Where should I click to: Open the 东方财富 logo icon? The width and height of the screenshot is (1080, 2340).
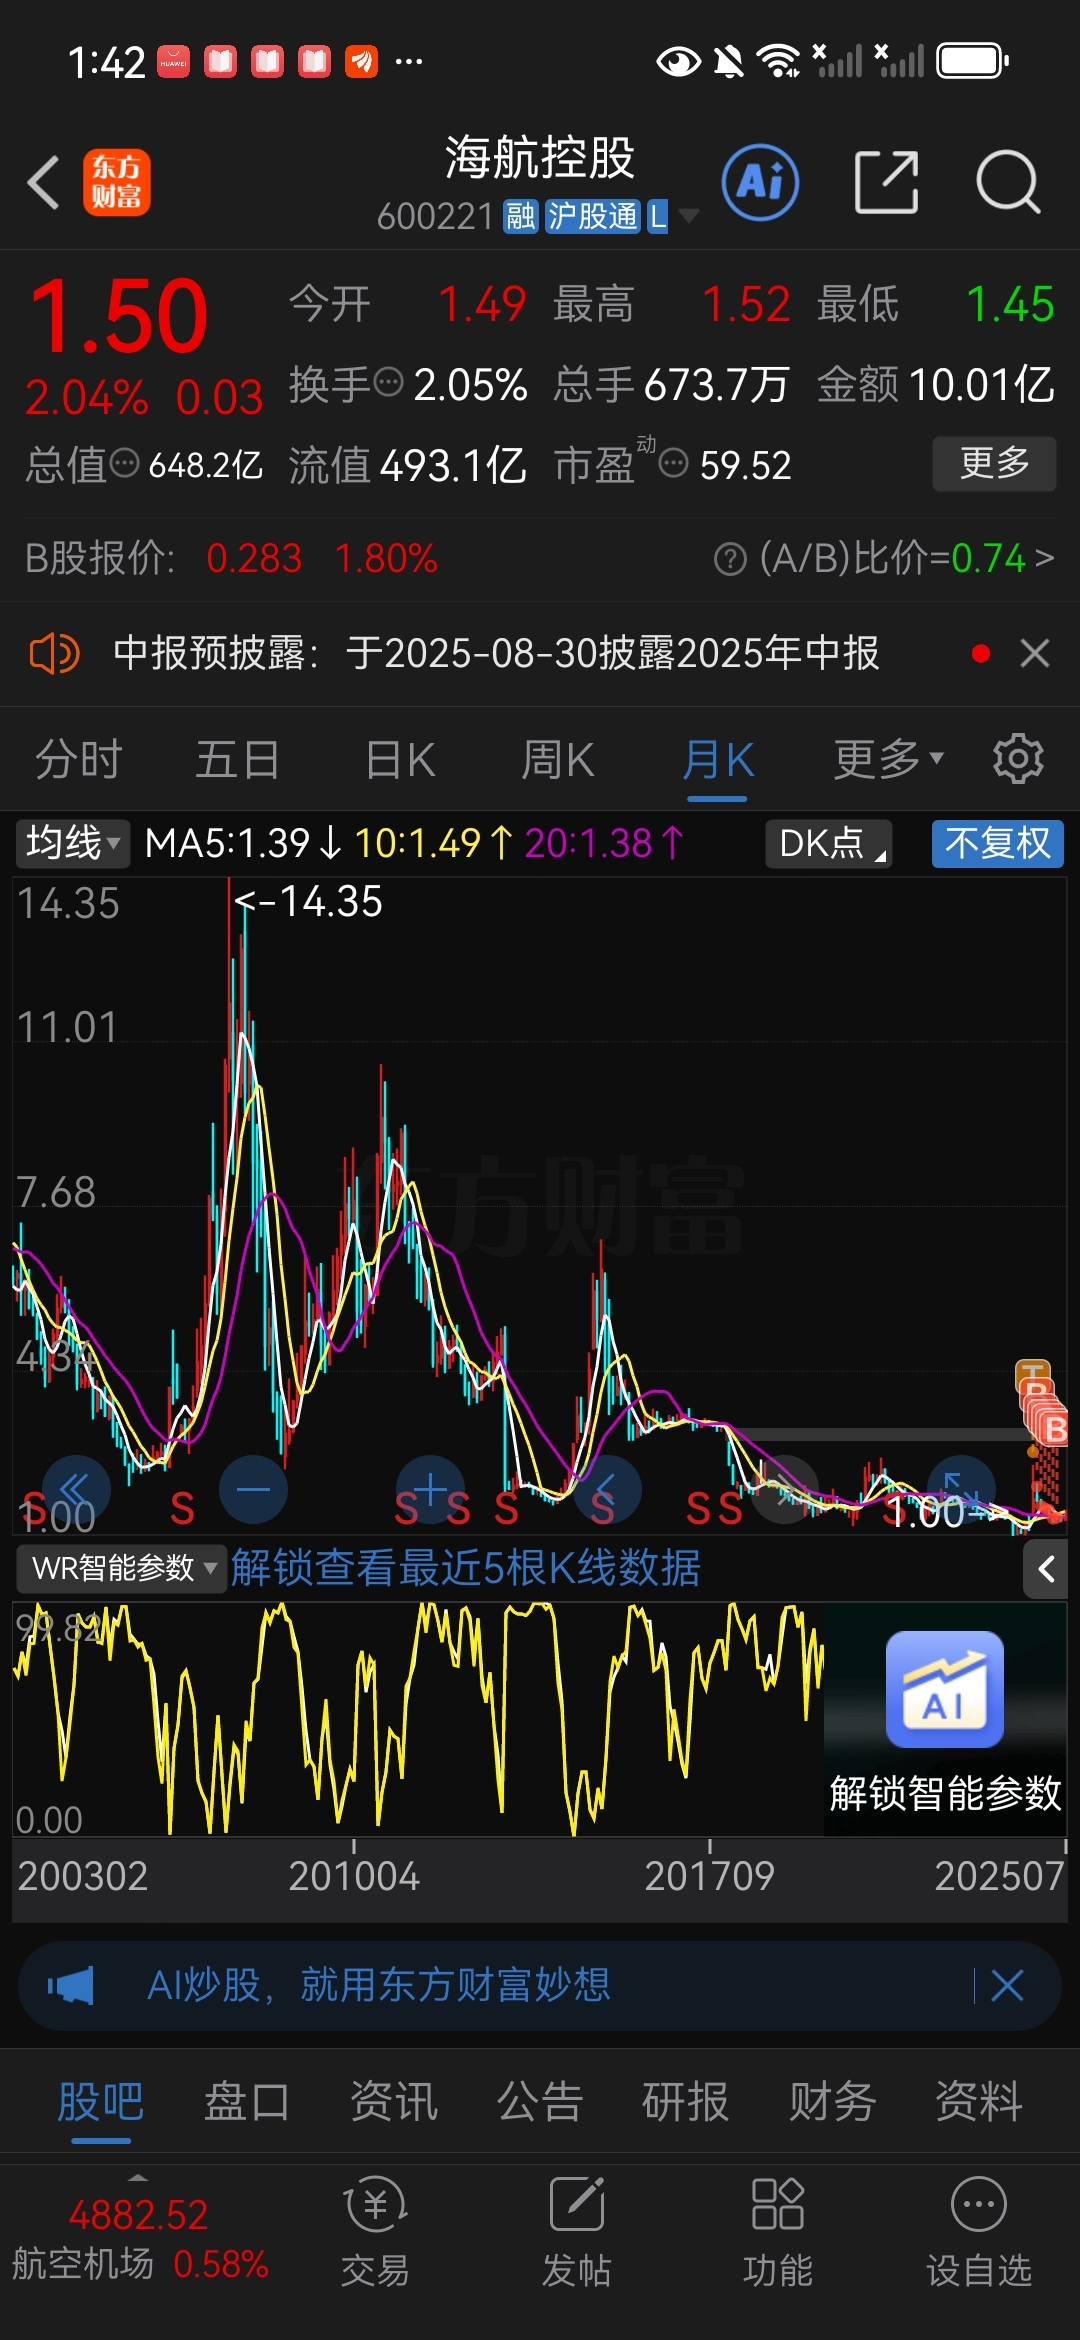pyautogui.click(x=116, y=183)
